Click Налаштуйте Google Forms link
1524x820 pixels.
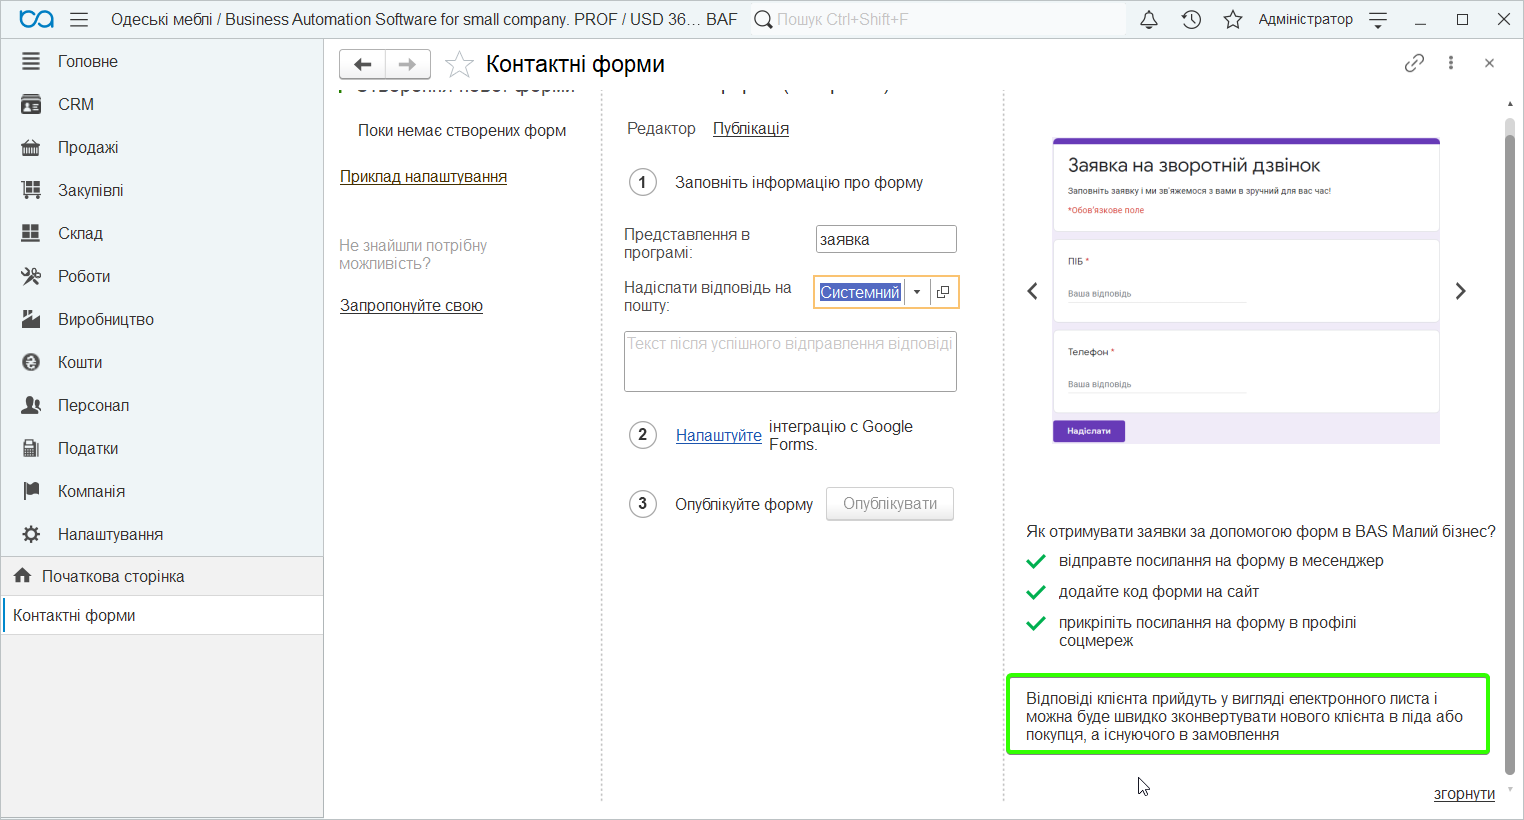tap(719, 435)
